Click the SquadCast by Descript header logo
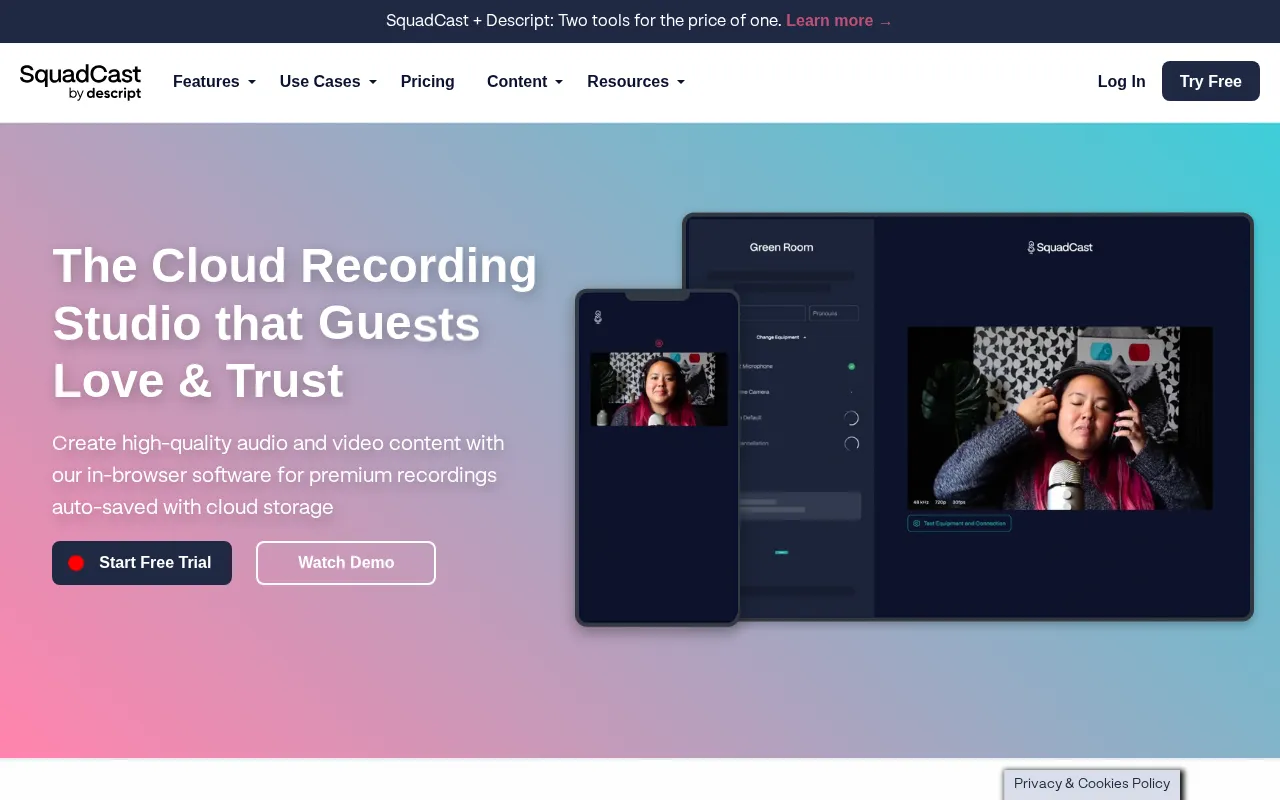This screenshot has width=1280, height=800. (80, 82)
